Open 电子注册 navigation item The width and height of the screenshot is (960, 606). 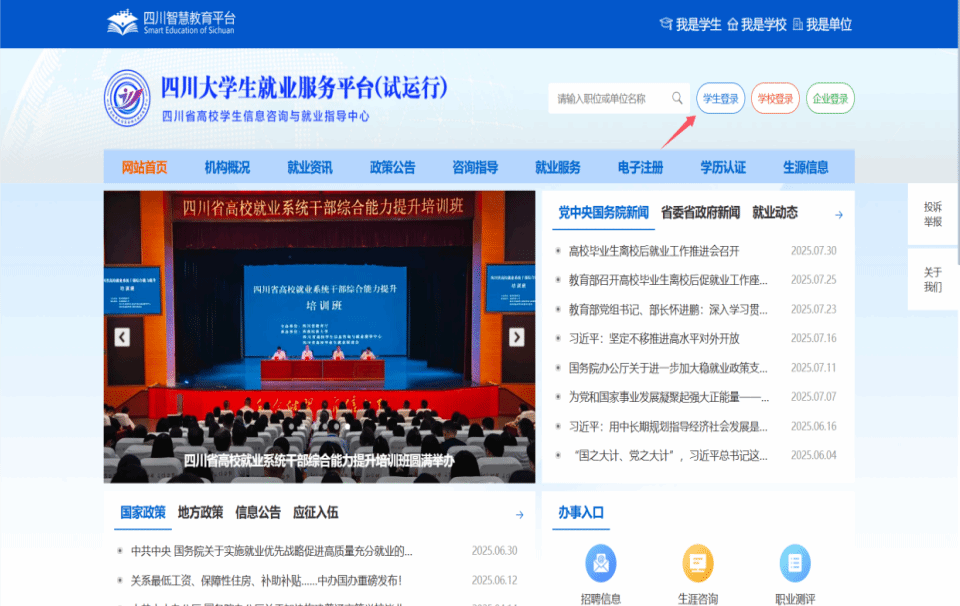pos(640,167)
